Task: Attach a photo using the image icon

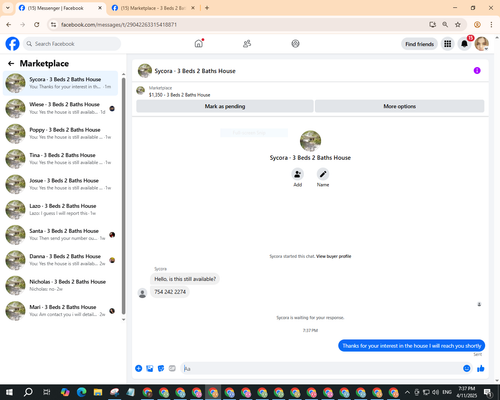Action: [x=150, y=368]
